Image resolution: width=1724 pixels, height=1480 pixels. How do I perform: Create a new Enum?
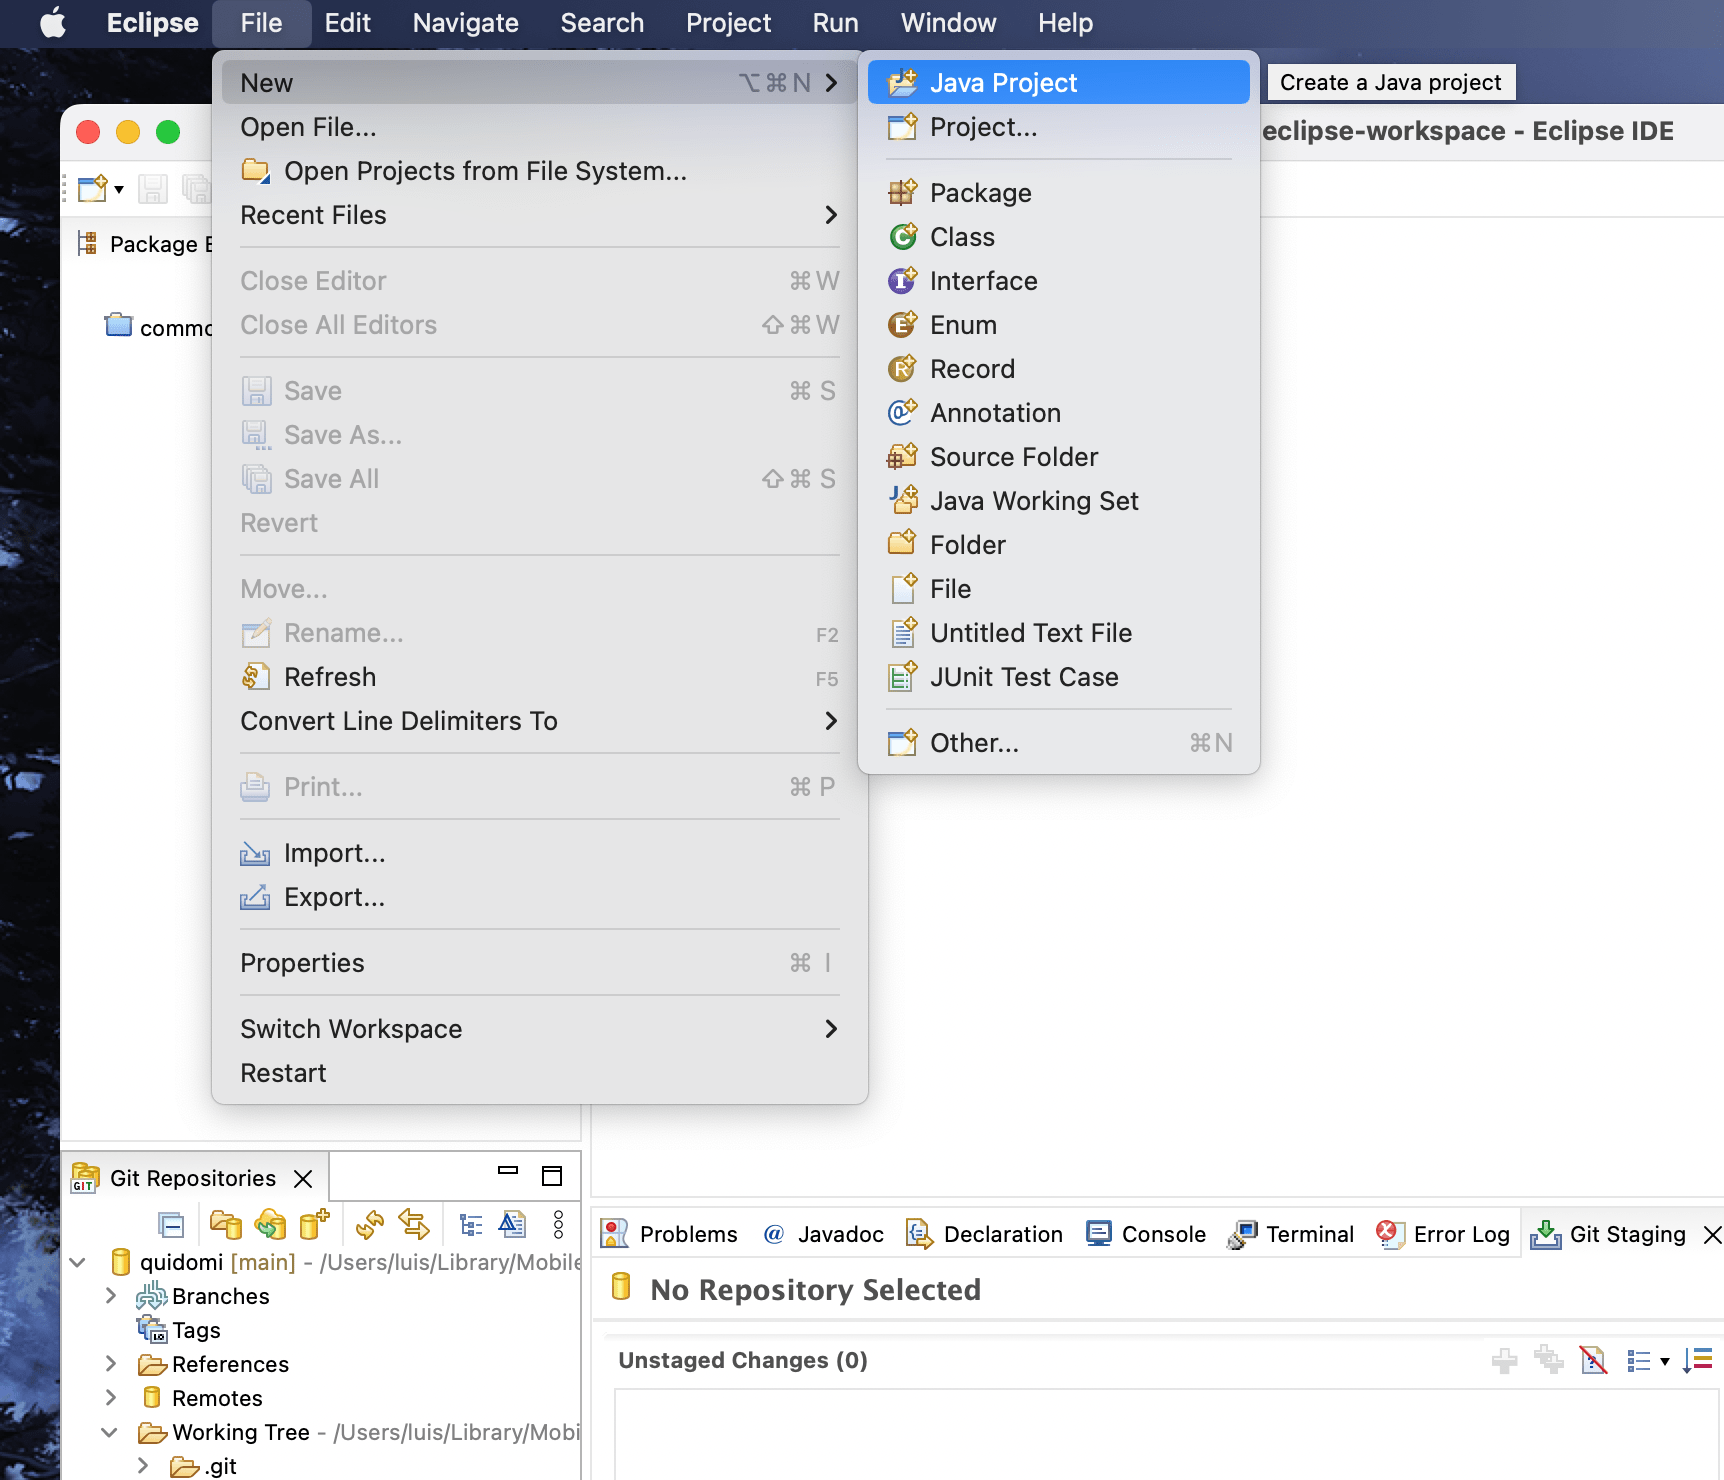tap(1058, 325)
